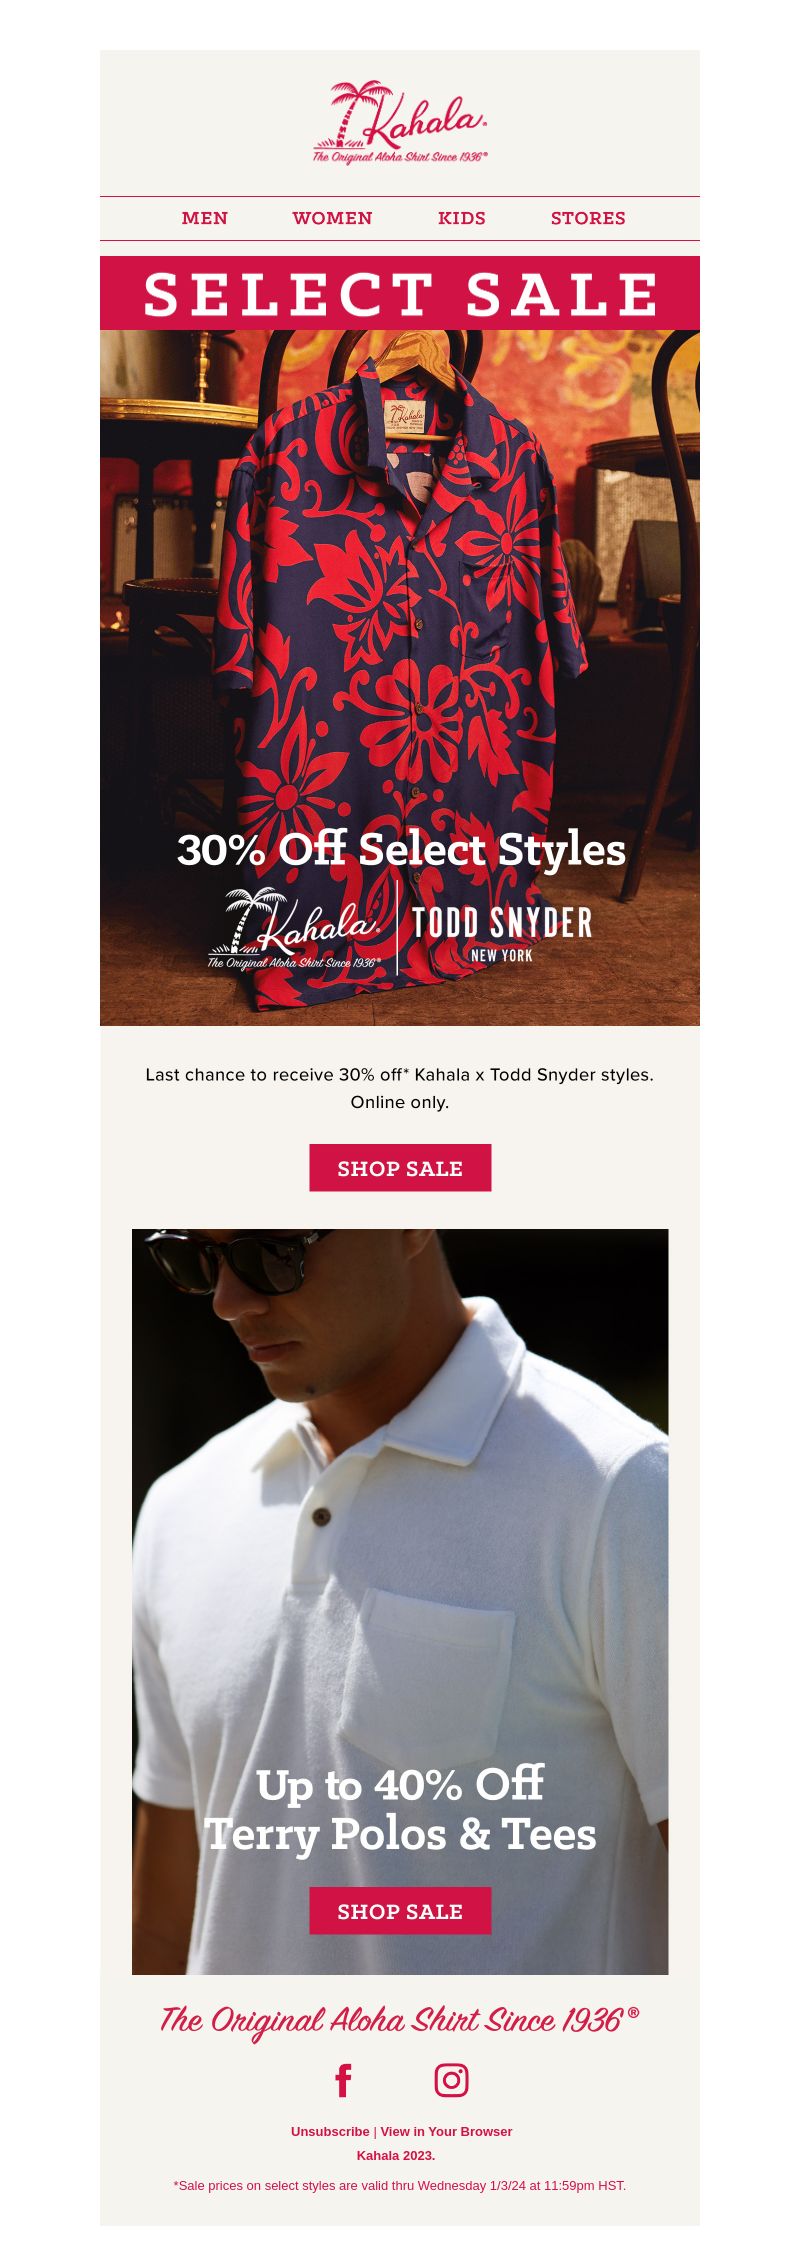Click SHOP SALE under Todd Snyder text
The width and height of the screenshot is (800, 2264).
pyautogui.click(x=400, y=1168)
